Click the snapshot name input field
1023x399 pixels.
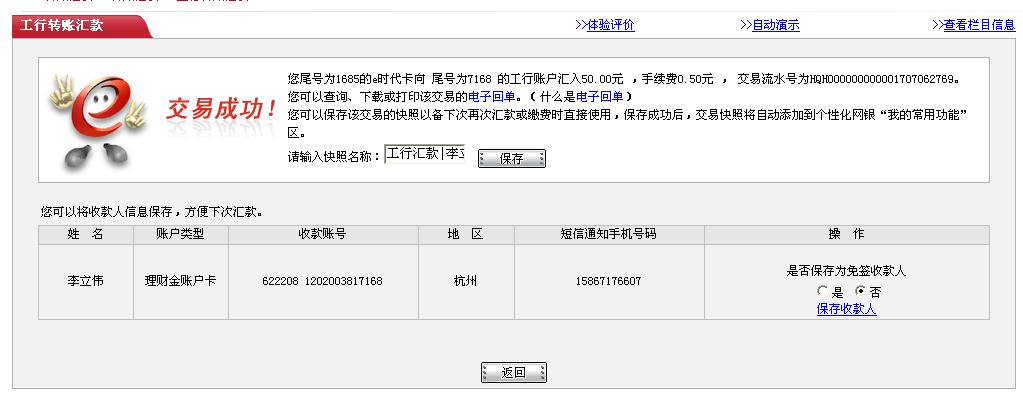pos(425,155)
